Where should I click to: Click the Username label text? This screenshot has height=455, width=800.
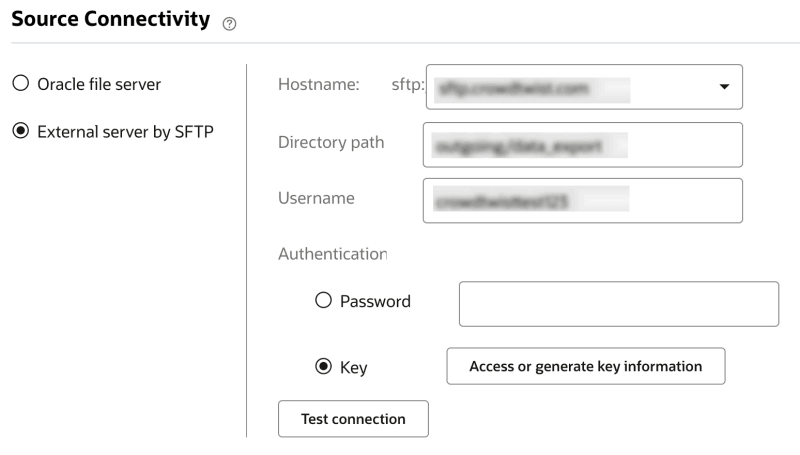(x=316, y=198)
